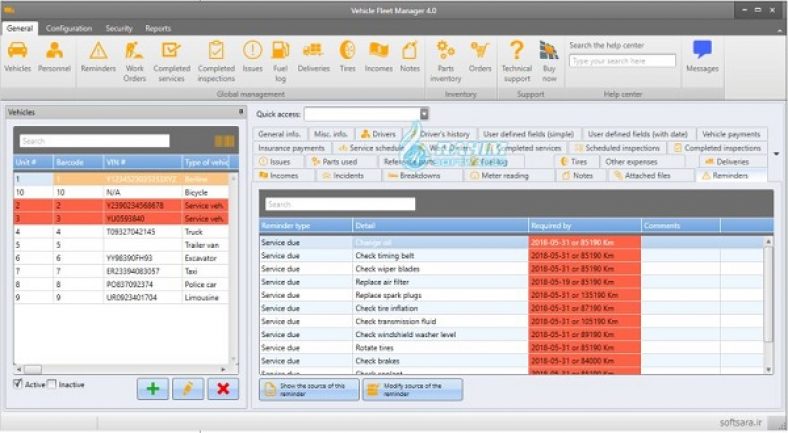Open Technical support in the ribbon
788x433 pixels.
(517, 62)
